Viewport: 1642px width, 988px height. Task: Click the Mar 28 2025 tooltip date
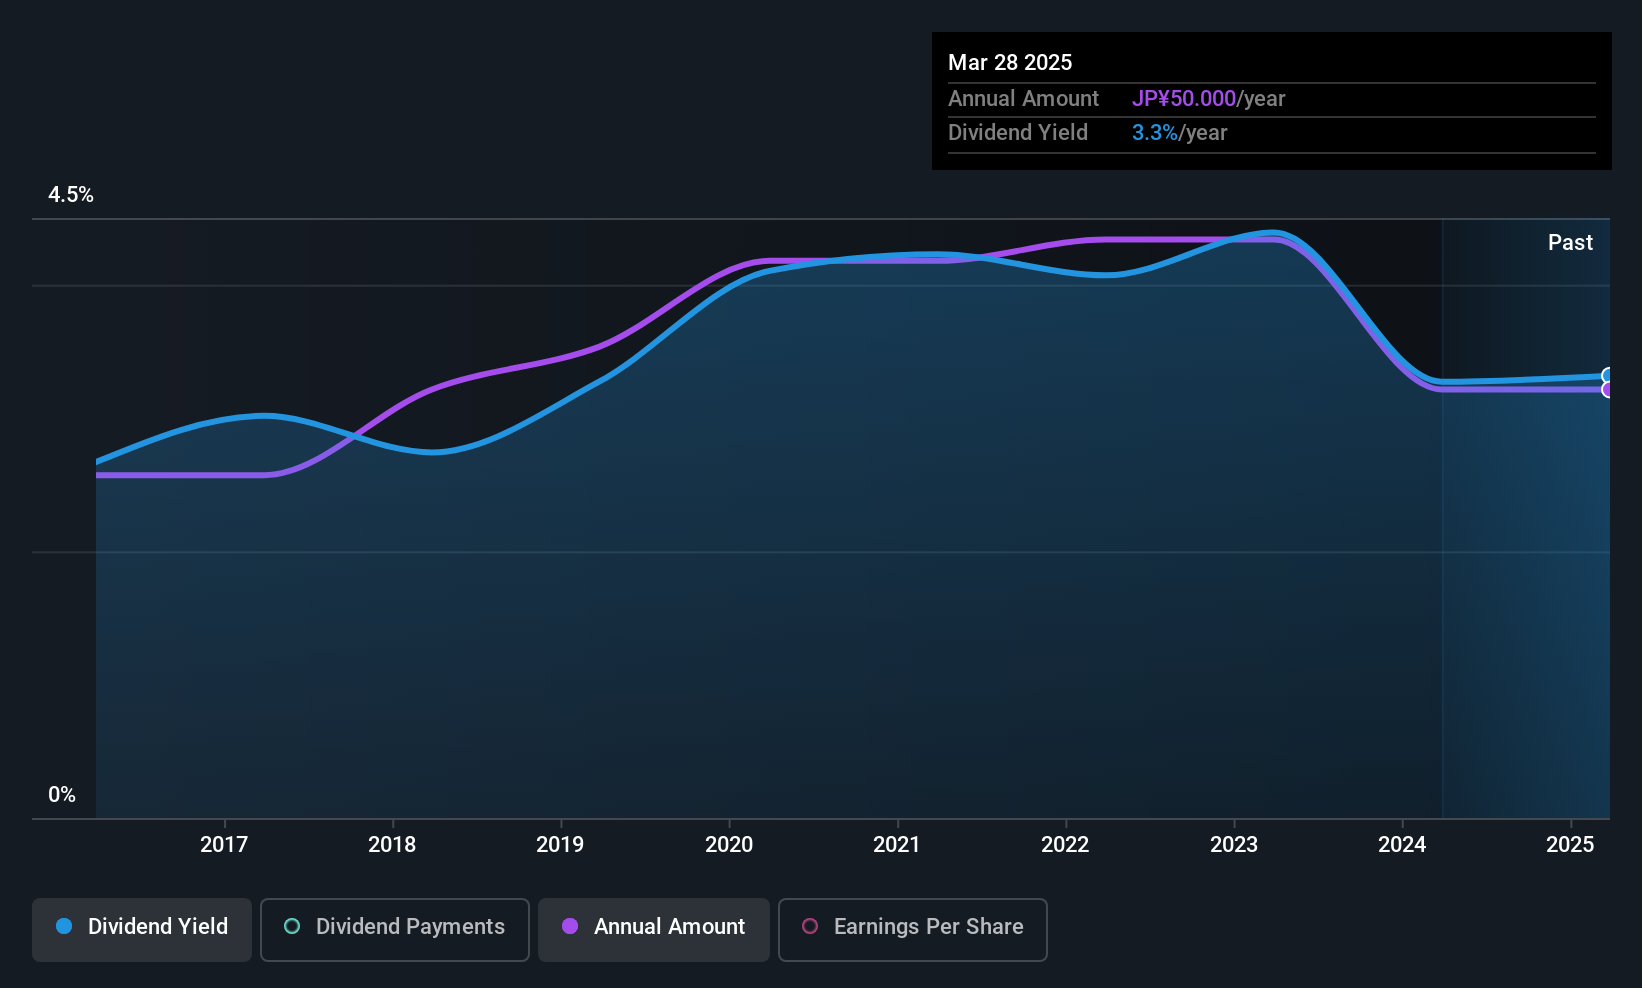point(1010,63)
